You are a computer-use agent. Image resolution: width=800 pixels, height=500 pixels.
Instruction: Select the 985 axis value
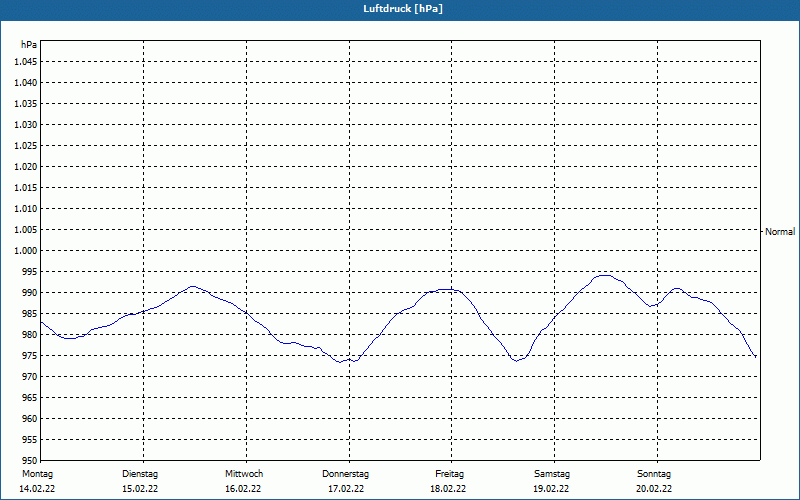point(30,314)
